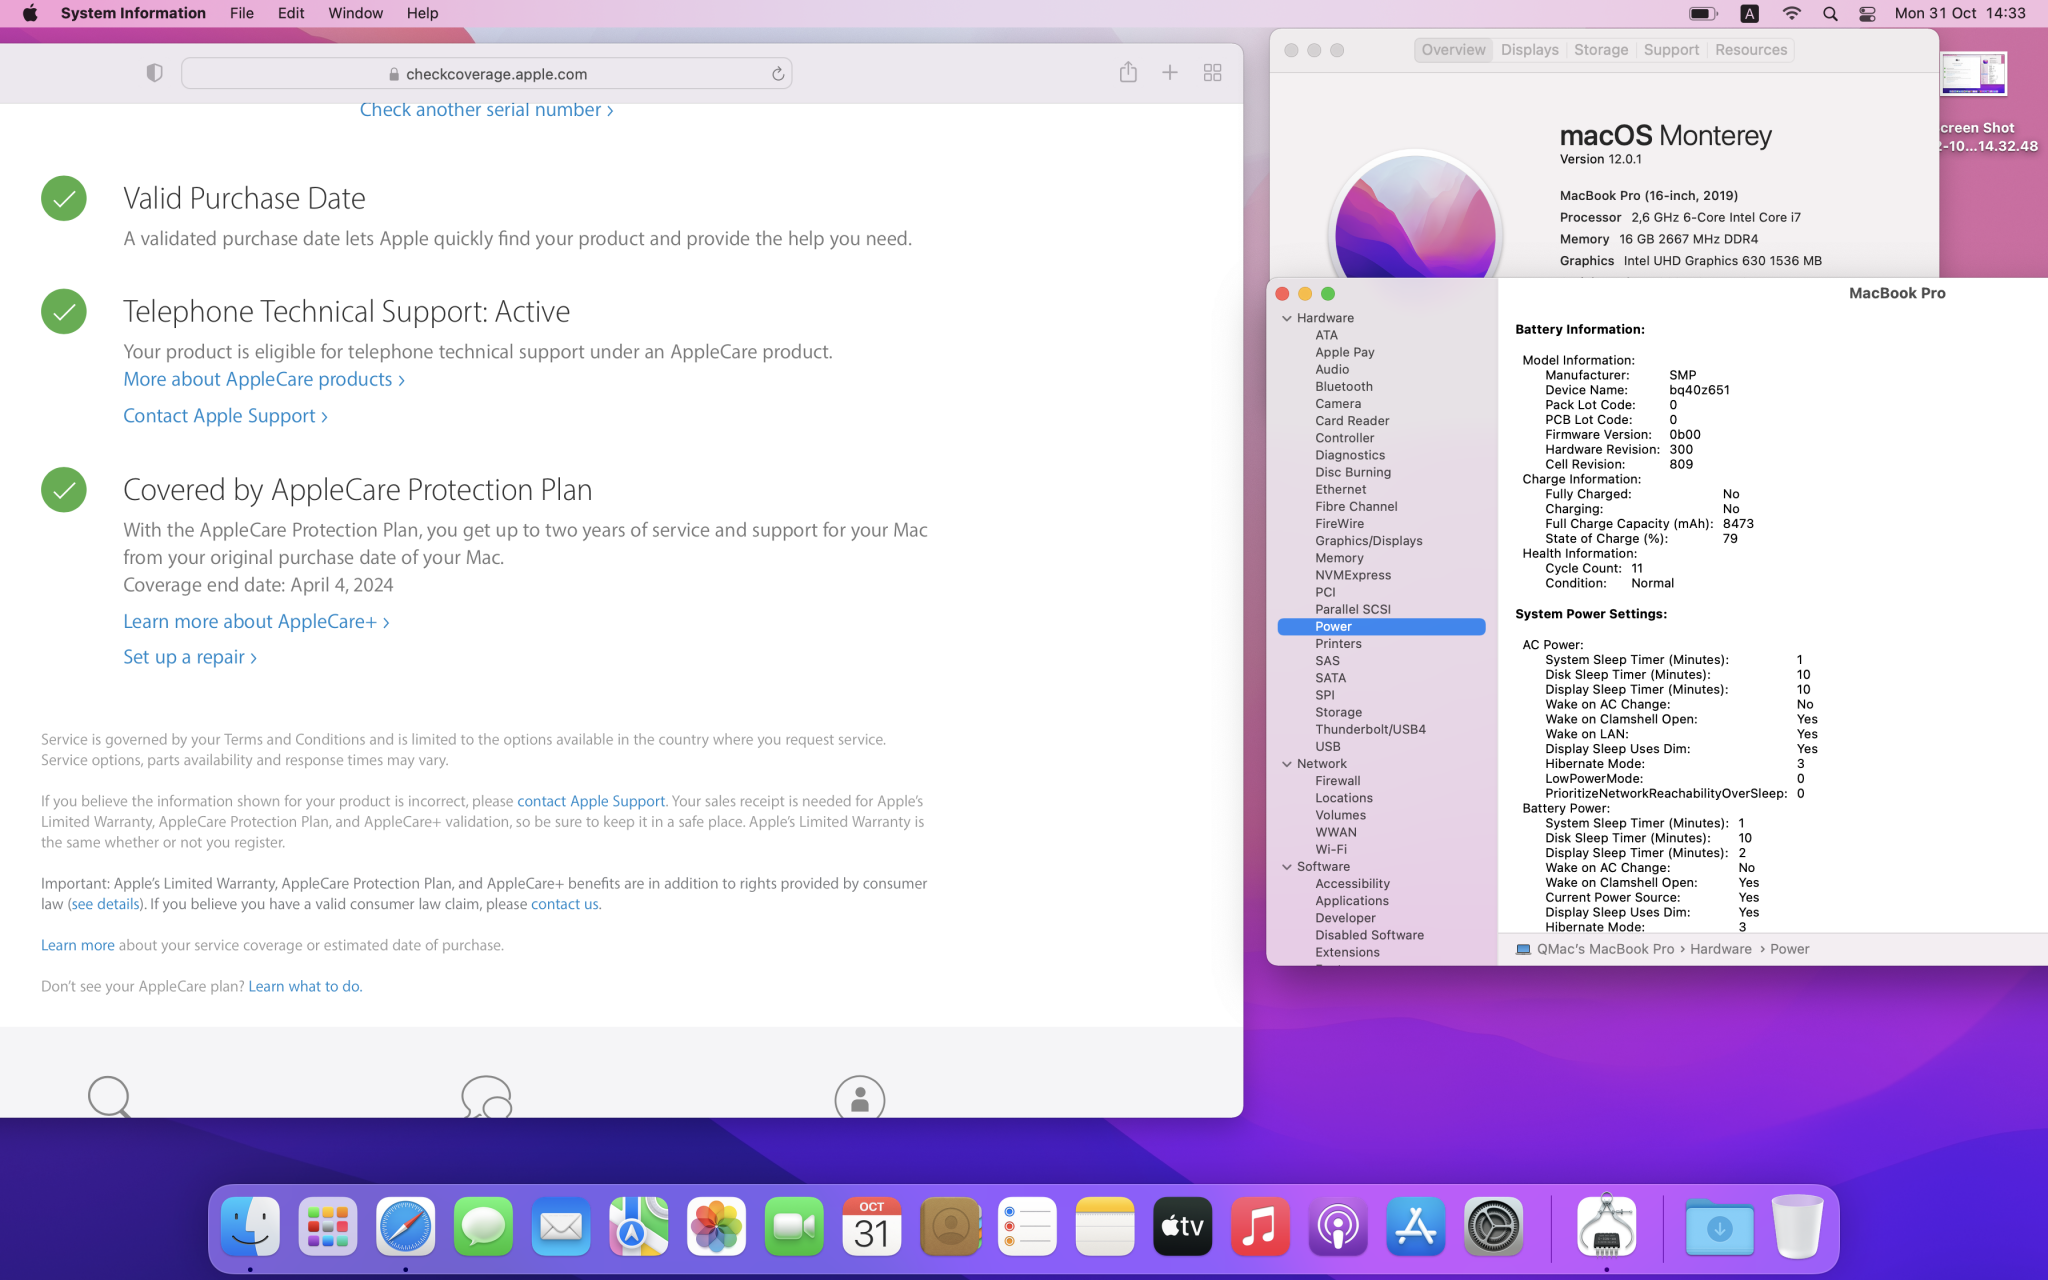Open a new Safari tab with the plus icon
Screen dimensions: 2048x1280
1169,73
